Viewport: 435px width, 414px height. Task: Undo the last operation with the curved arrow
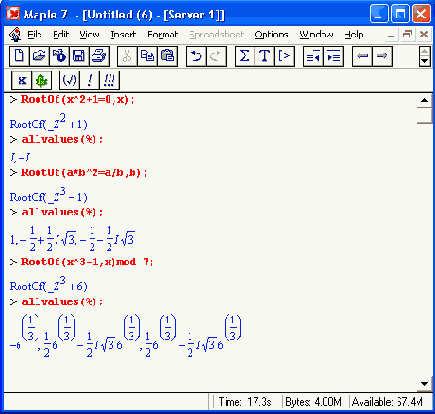coord(196,56)
